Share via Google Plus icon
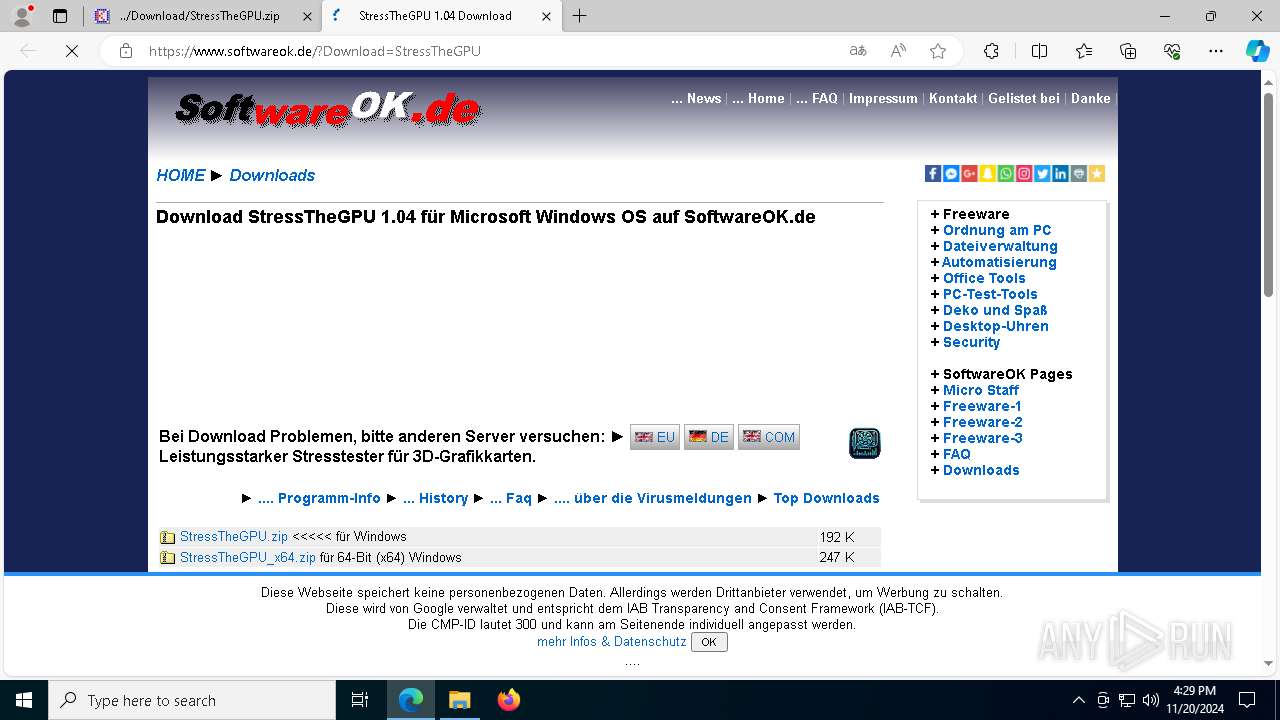This screenshot has width=1280, height=720. [x=969, y=174]
